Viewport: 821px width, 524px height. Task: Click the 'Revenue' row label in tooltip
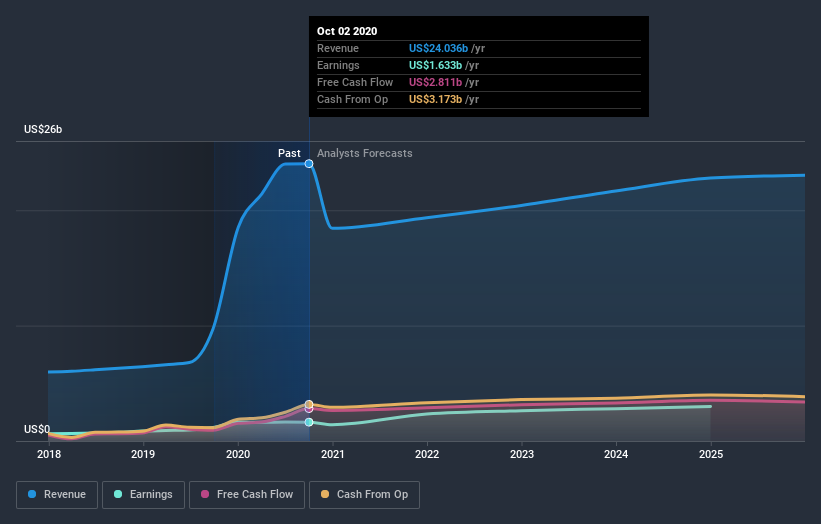[338, 48]
